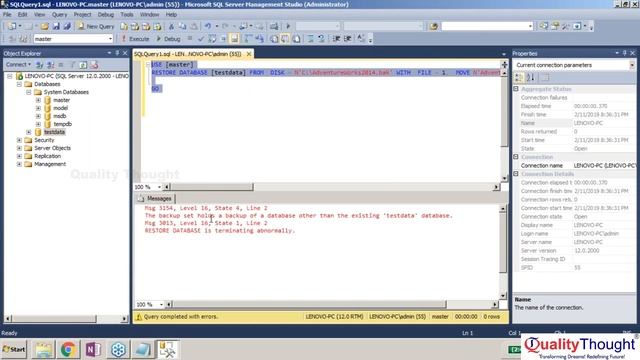640x360 pixels.
Task: Start Debug from the SQL toolbar
Action: 169,39
